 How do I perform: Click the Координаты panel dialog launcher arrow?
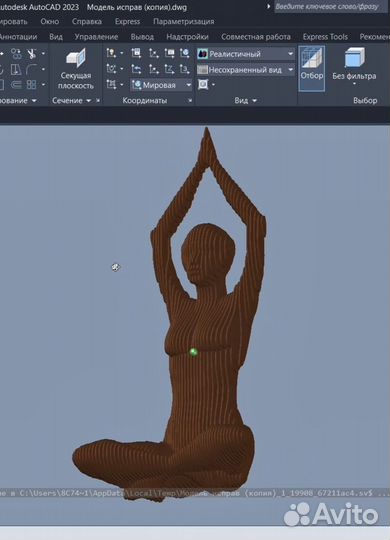190,101
